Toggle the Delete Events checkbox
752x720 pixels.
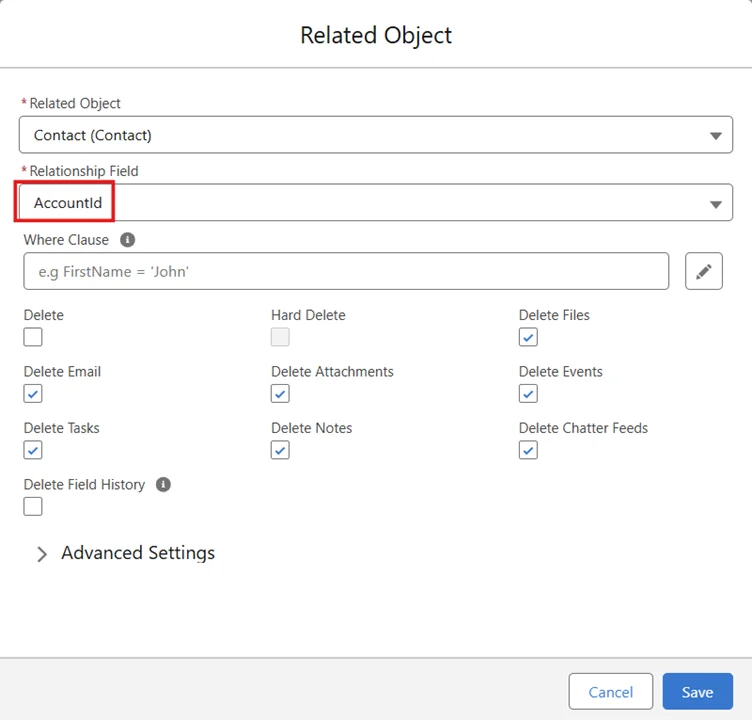[528, 394]
